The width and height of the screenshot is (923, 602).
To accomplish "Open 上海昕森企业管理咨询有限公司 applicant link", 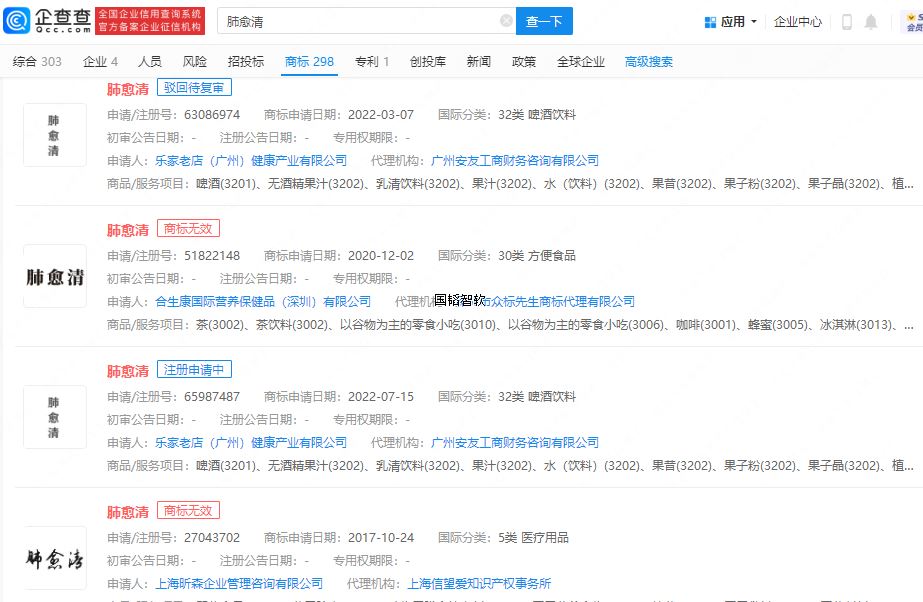I will tap(239, 583).
